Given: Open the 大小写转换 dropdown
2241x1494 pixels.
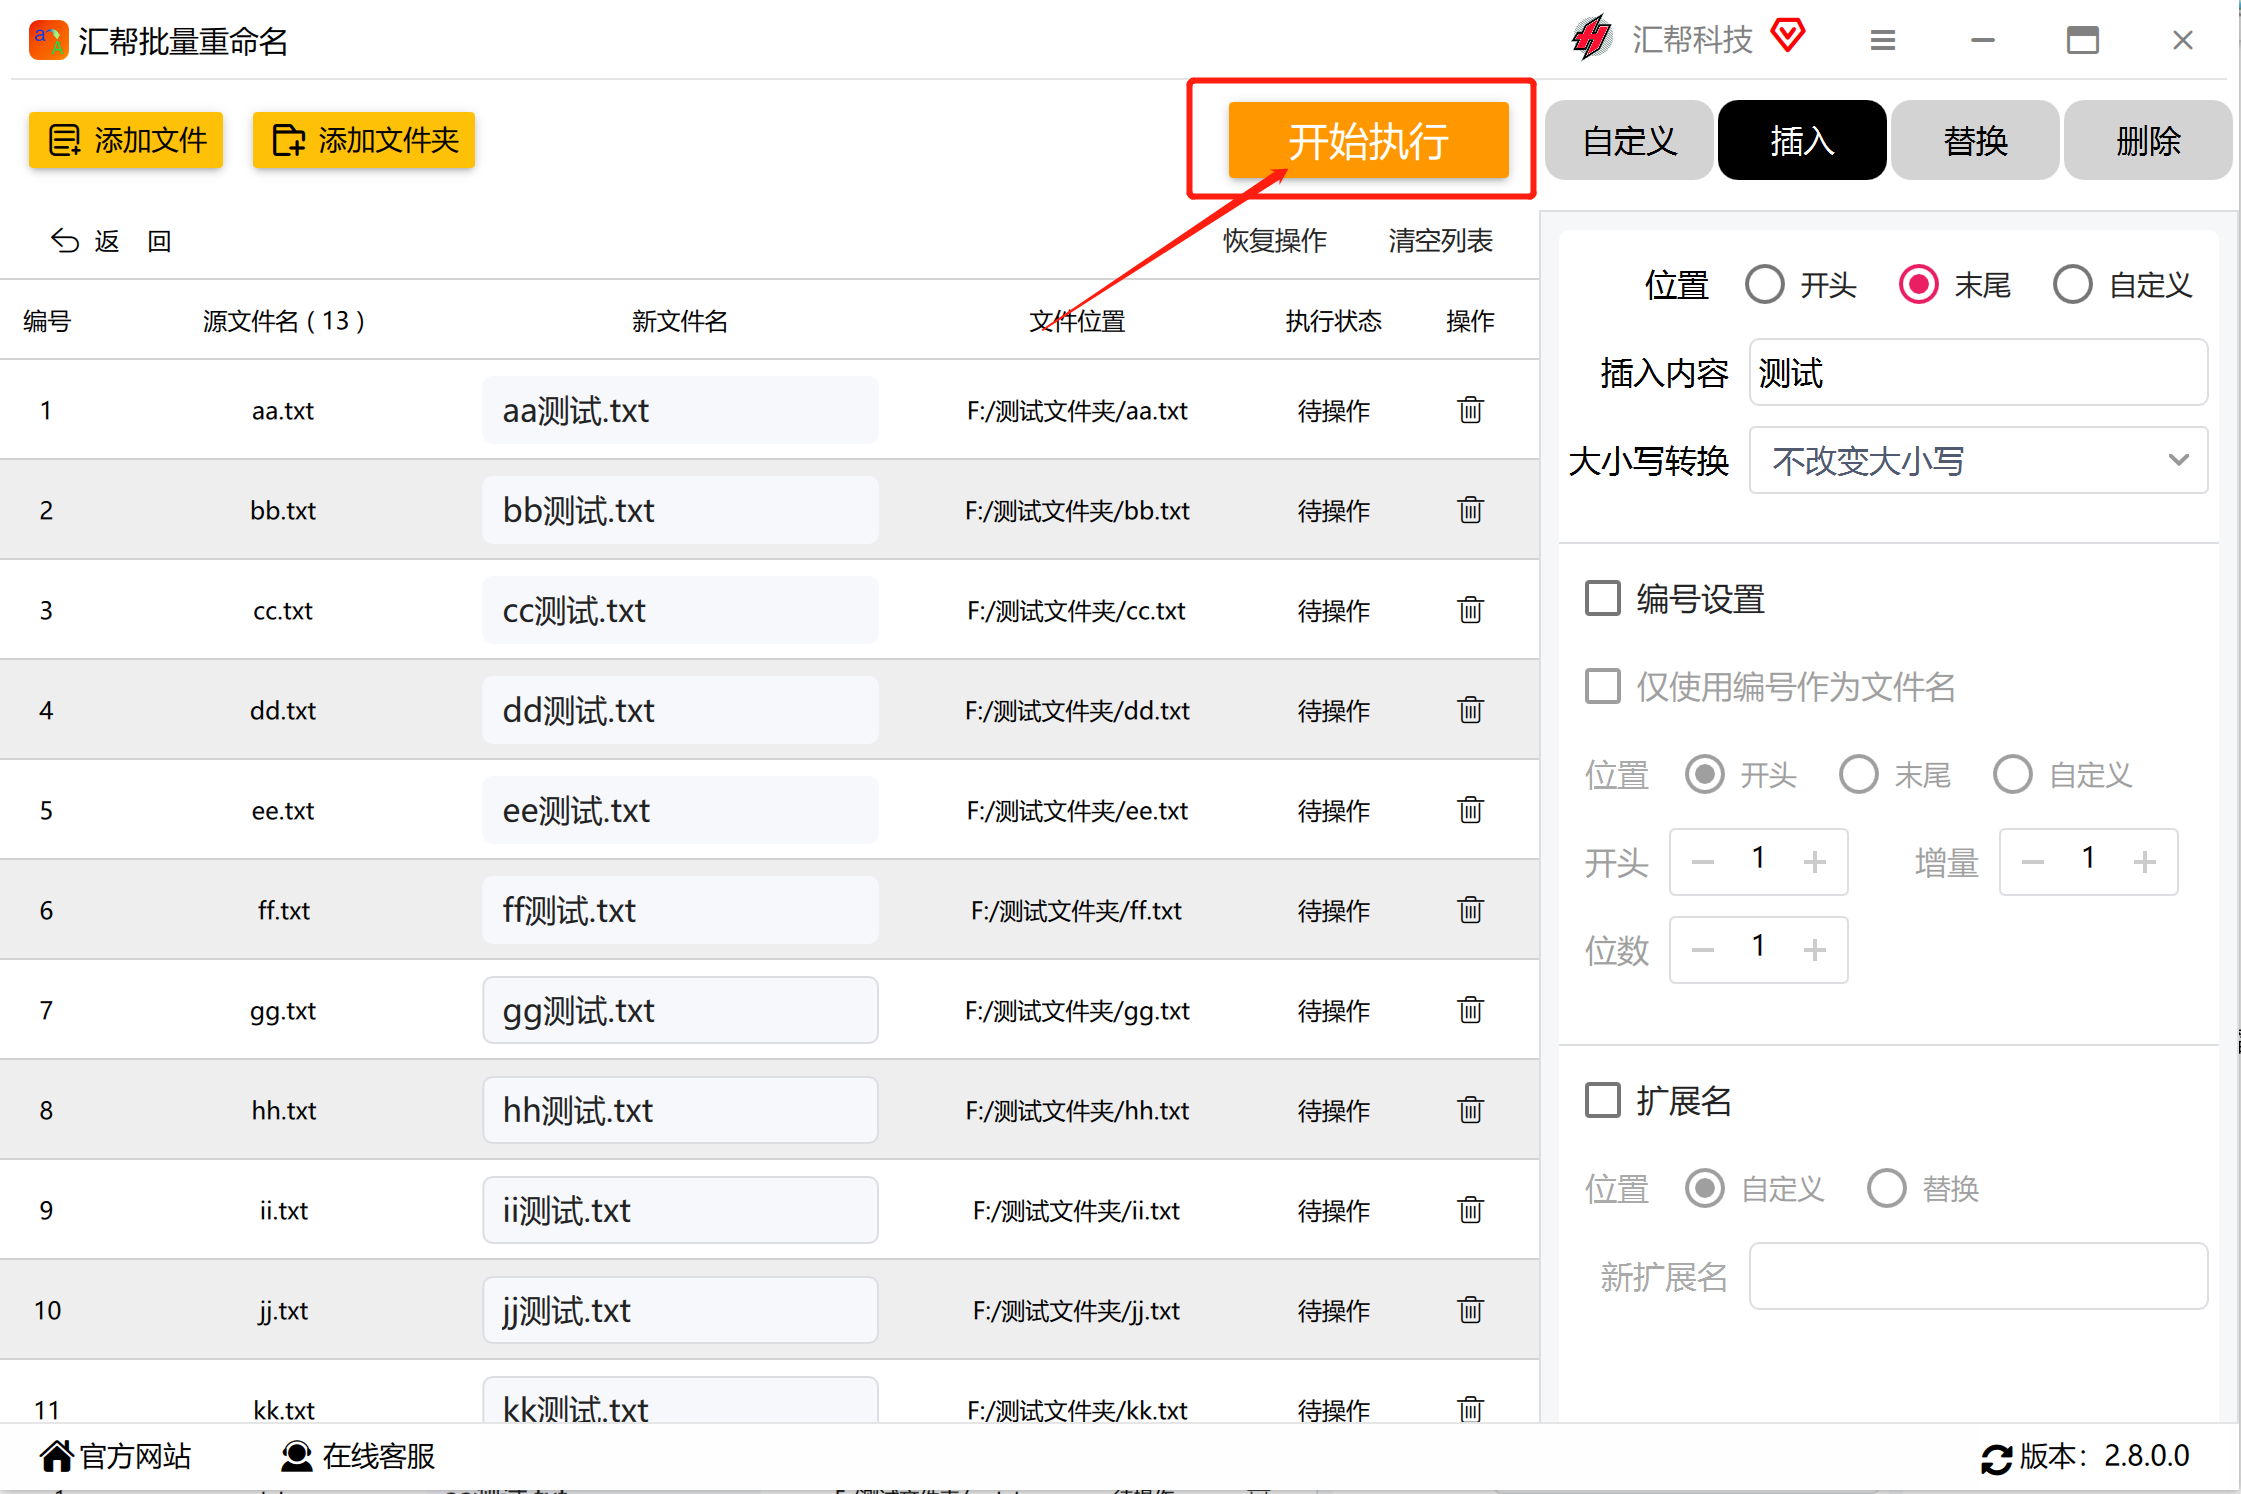Looking at the screenshot, I should point(1978,461).
